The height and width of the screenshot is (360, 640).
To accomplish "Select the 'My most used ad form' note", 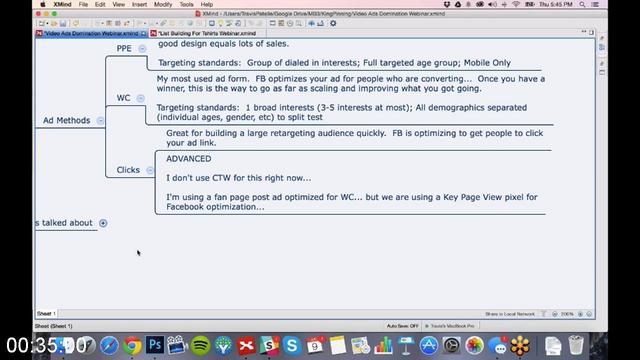I will (351, 84).
